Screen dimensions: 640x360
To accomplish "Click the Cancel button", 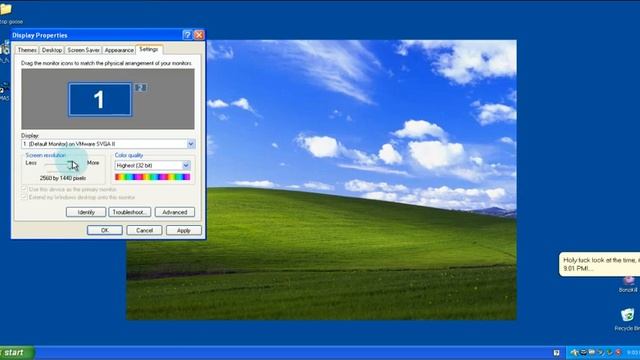I will pyautogui.click(x=144, y=230).
